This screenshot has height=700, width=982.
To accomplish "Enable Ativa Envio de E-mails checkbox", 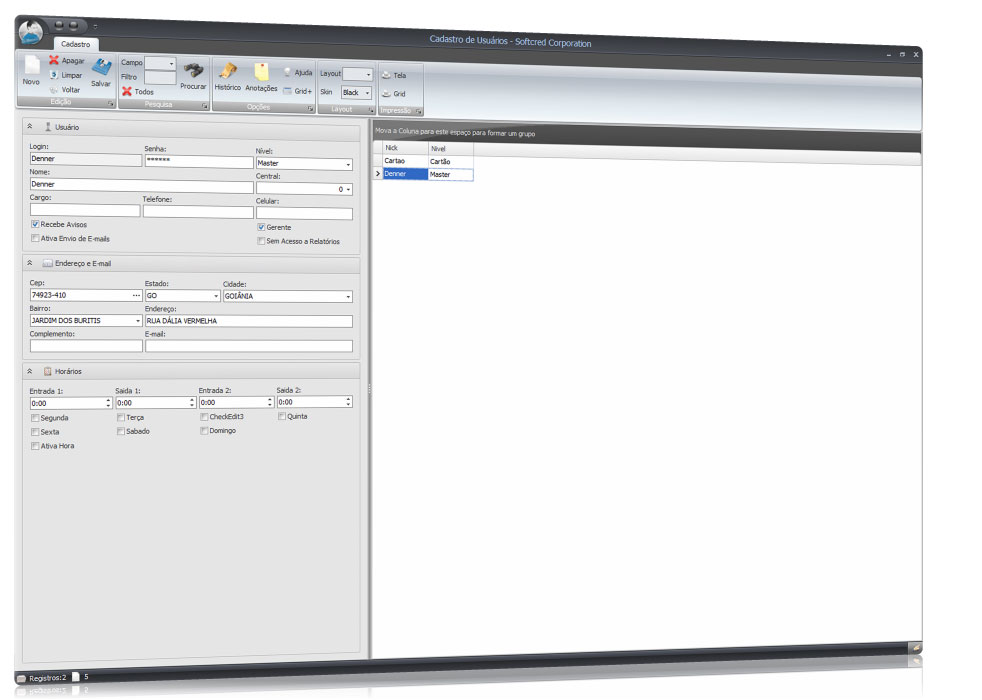I will pyautogui.click(x=35, y=239).
